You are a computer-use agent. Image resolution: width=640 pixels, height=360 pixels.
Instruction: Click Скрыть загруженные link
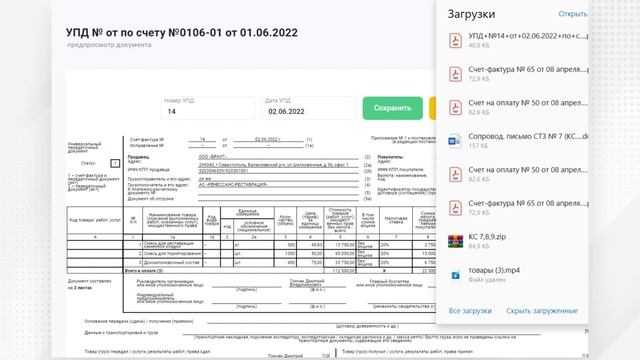pyautogui.click(x=542, y=311)
